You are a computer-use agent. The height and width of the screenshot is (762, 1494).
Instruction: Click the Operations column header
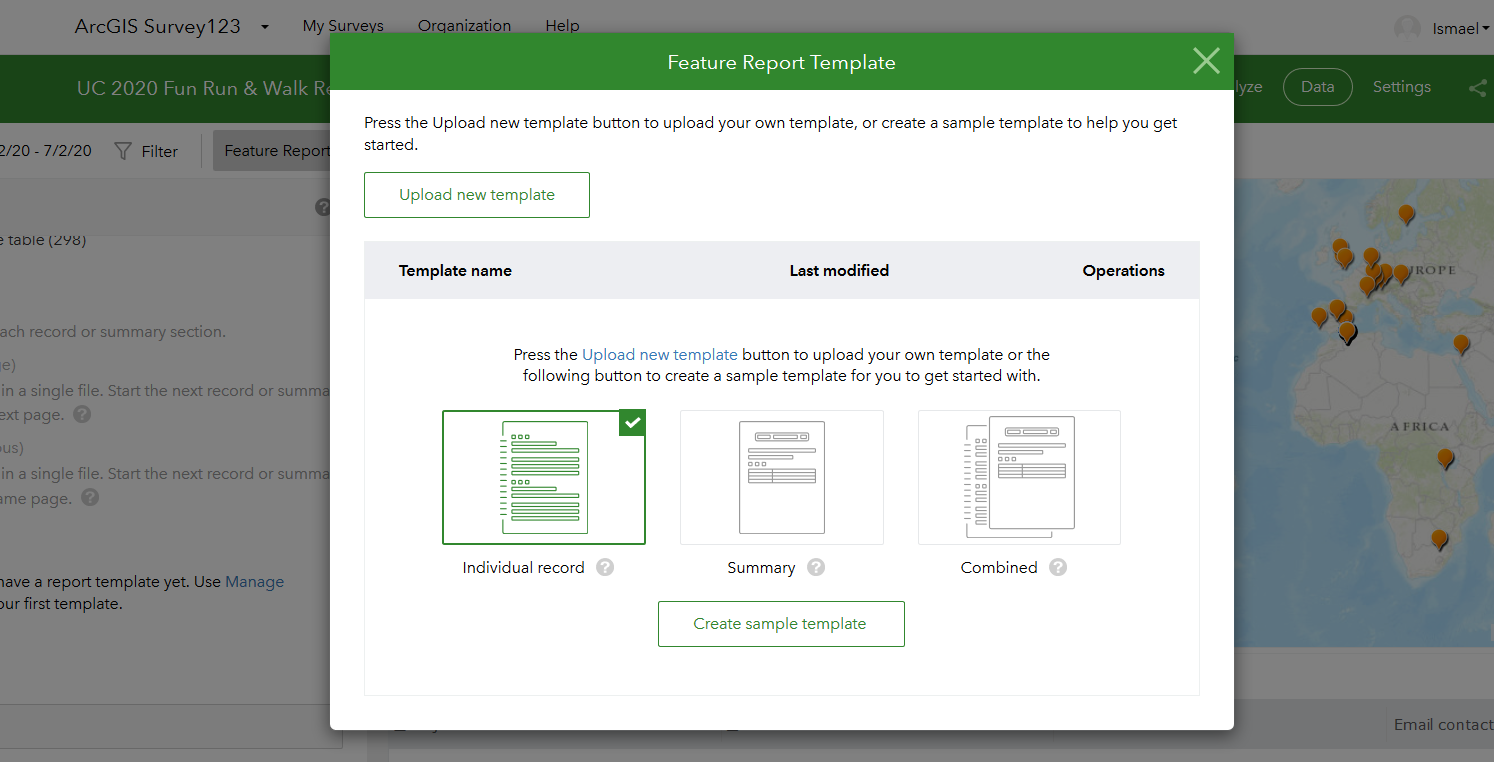1124,270
